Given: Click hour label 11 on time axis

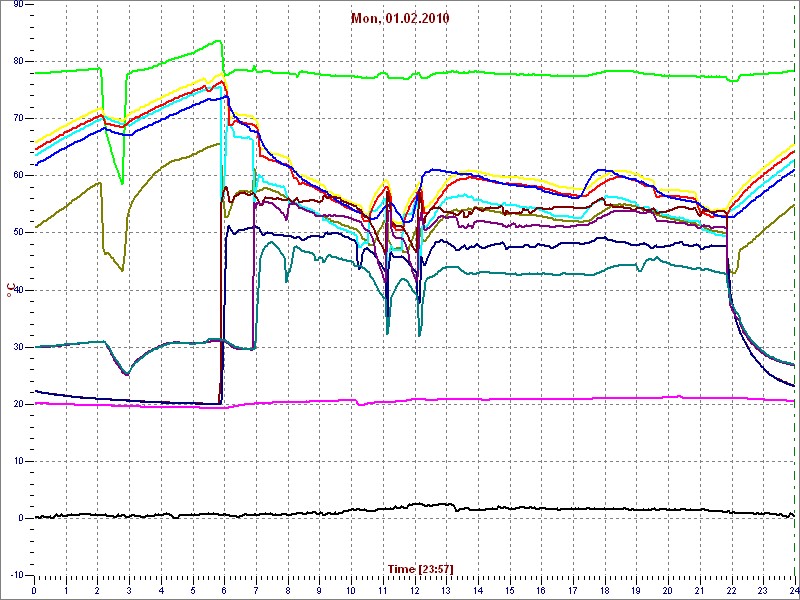Looking at the screenshot, I should (383, 590).
